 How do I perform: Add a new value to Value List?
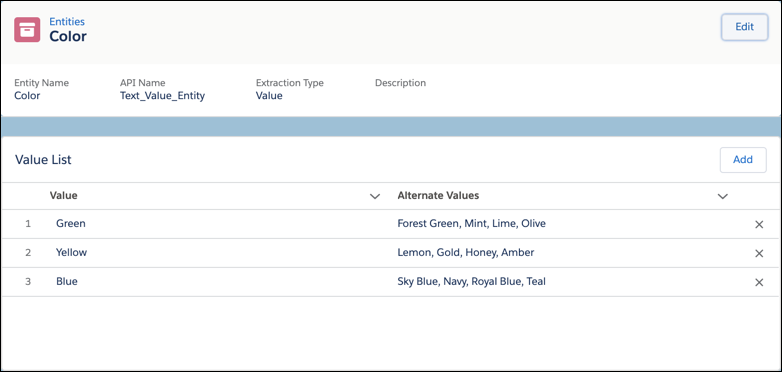pos(743,160)
